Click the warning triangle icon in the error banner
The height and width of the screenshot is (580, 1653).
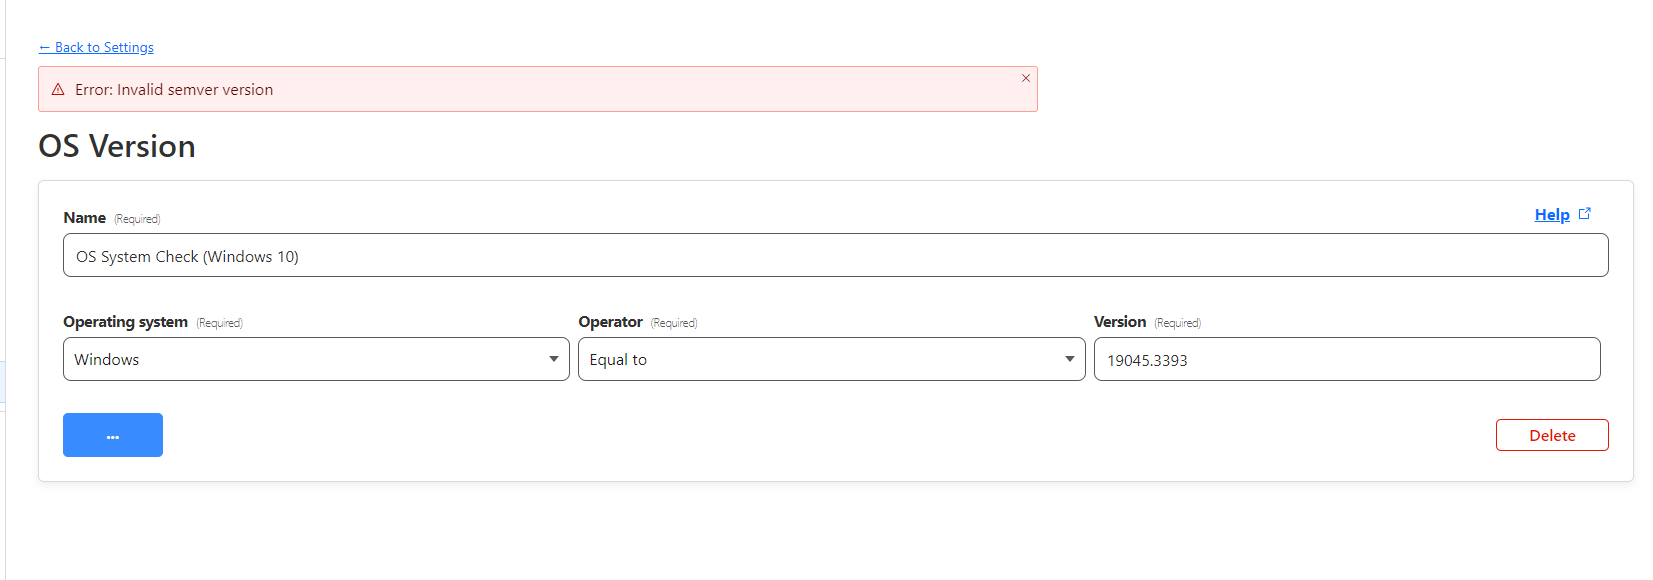click(58, 90)
